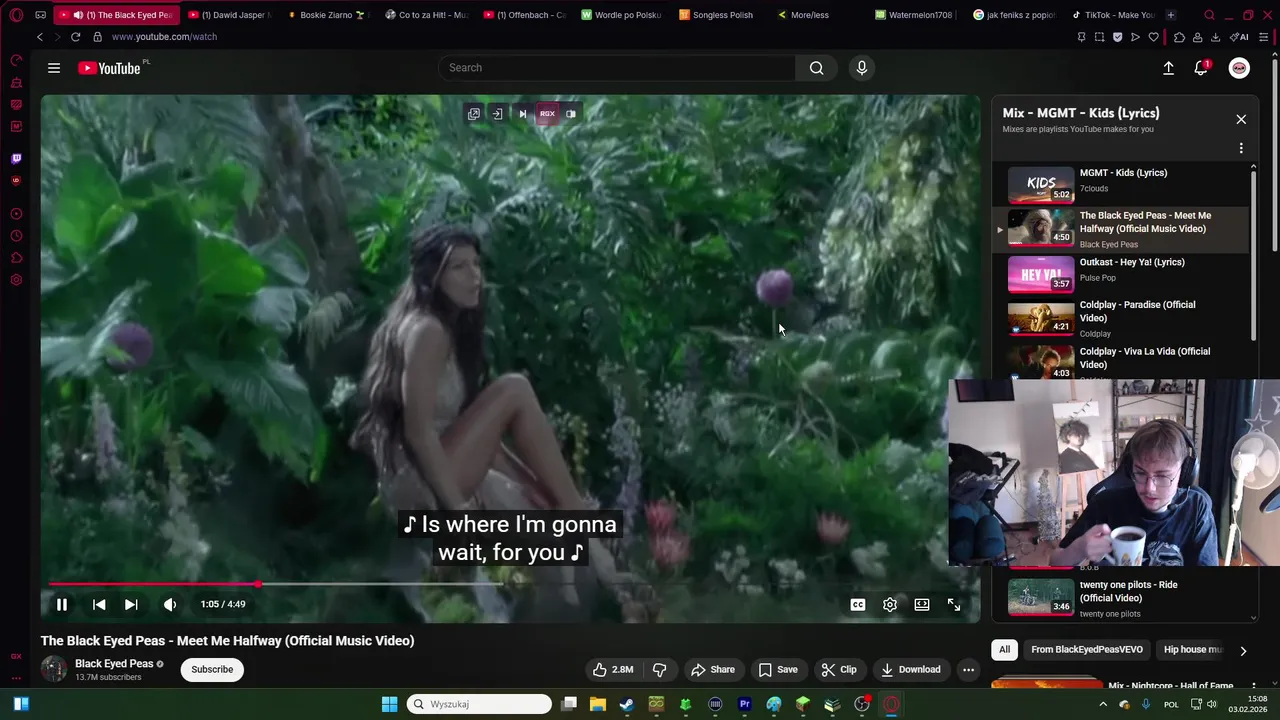Viewport: 1280px width, 720px height.
Task: Go to YouTube home via logo
Action: tap(110, 68)
